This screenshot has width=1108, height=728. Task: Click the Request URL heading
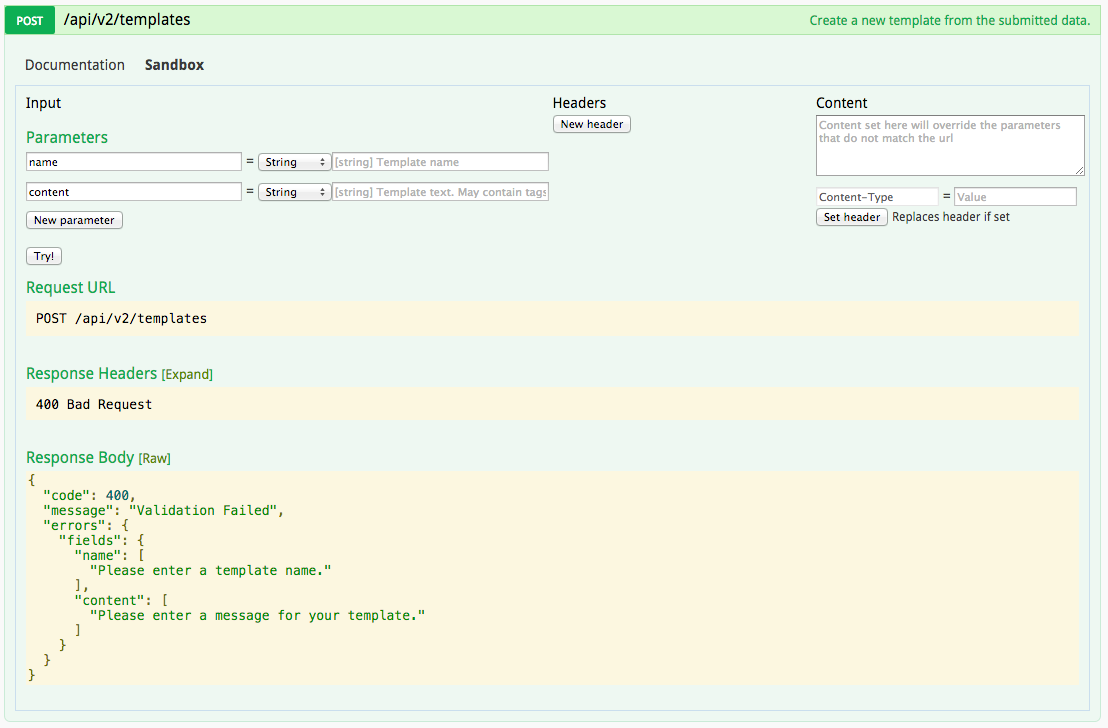coord(71,288)
